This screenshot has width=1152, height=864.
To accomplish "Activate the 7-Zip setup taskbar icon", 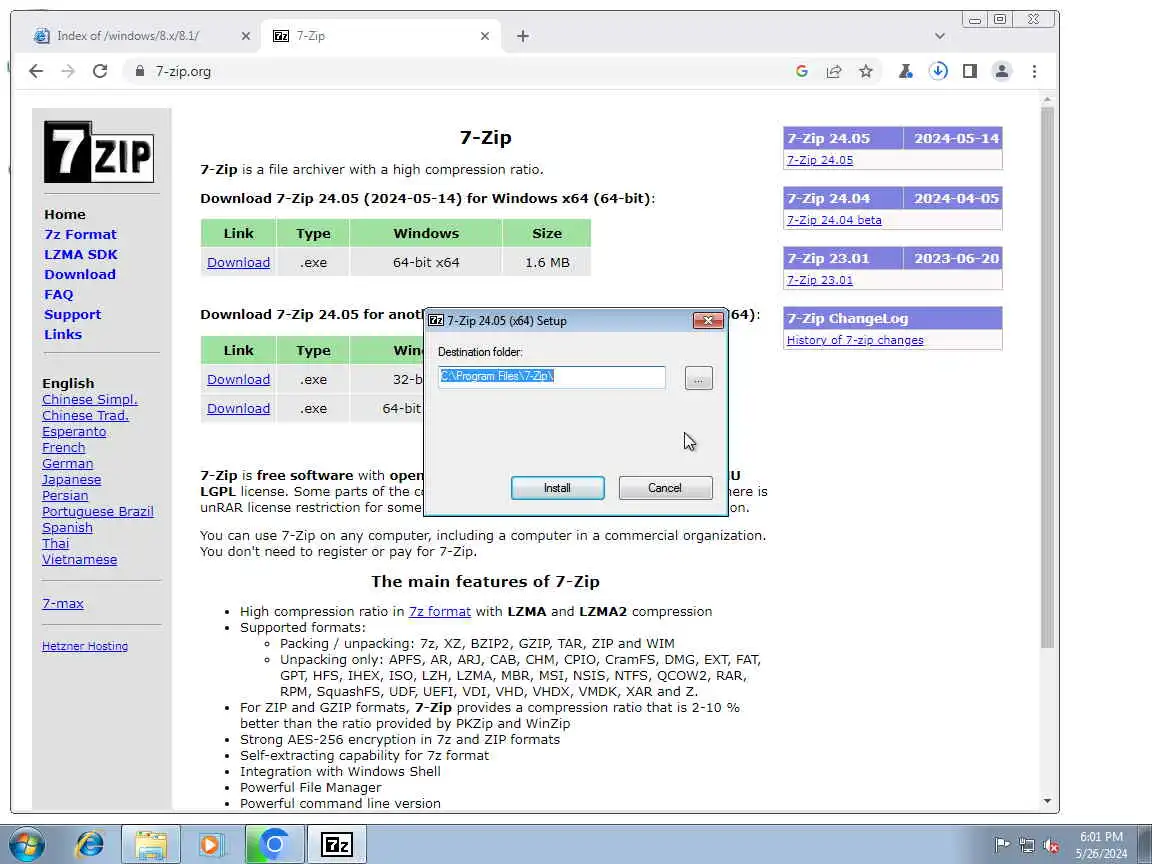I will click(336, 844).
